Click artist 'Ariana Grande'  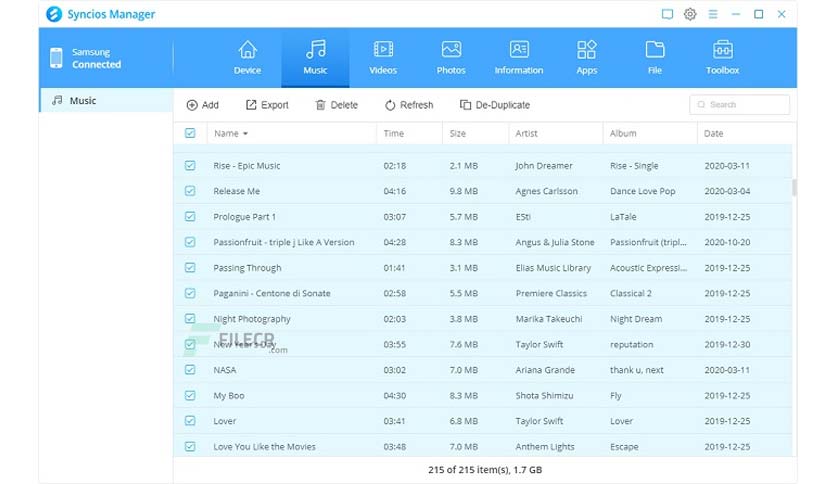[x=545, y=369]
